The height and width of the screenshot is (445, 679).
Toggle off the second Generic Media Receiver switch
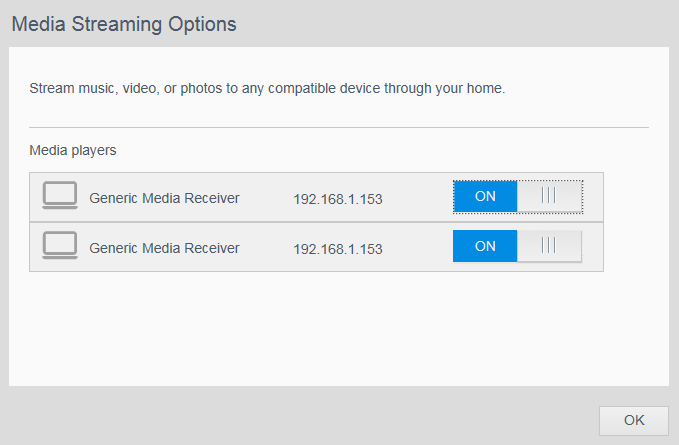pos(517,246)
